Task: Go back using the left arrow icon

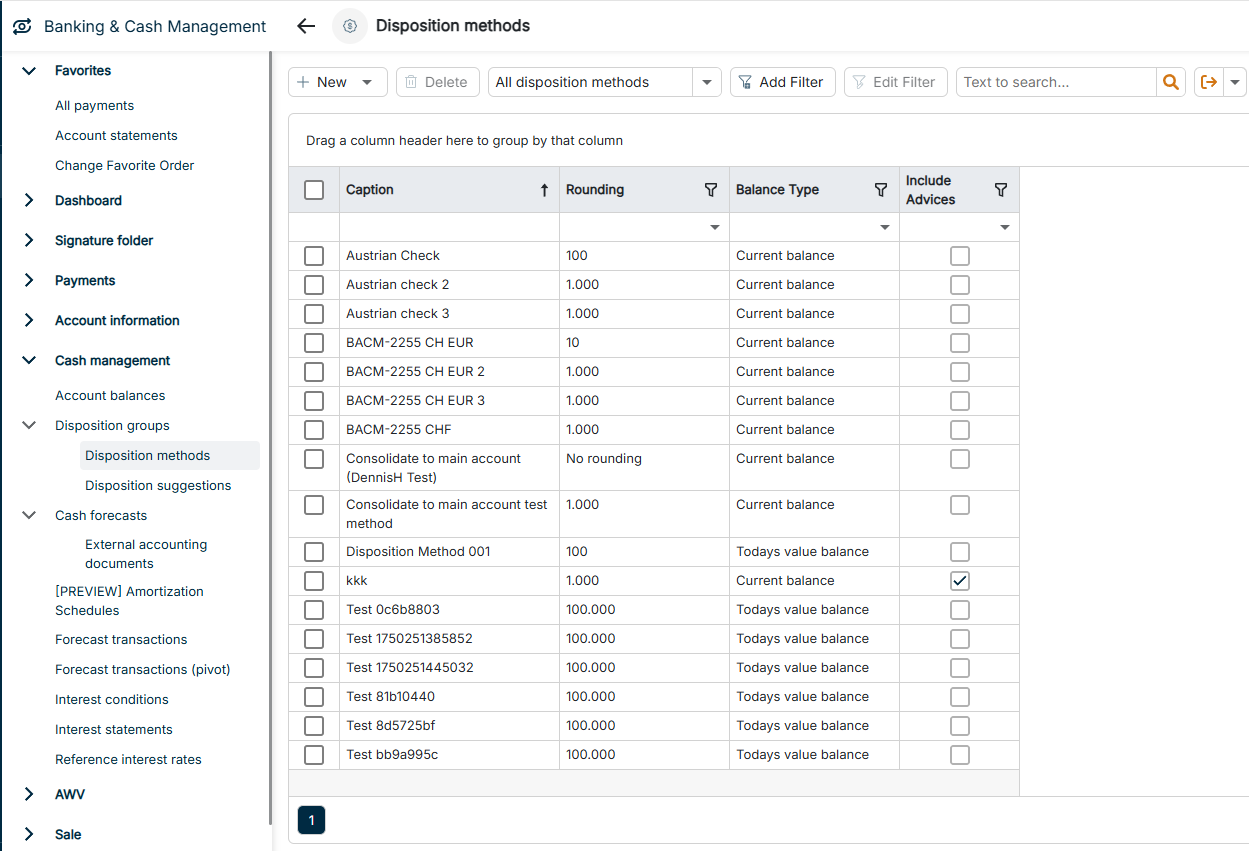Action: click(307, 27)
